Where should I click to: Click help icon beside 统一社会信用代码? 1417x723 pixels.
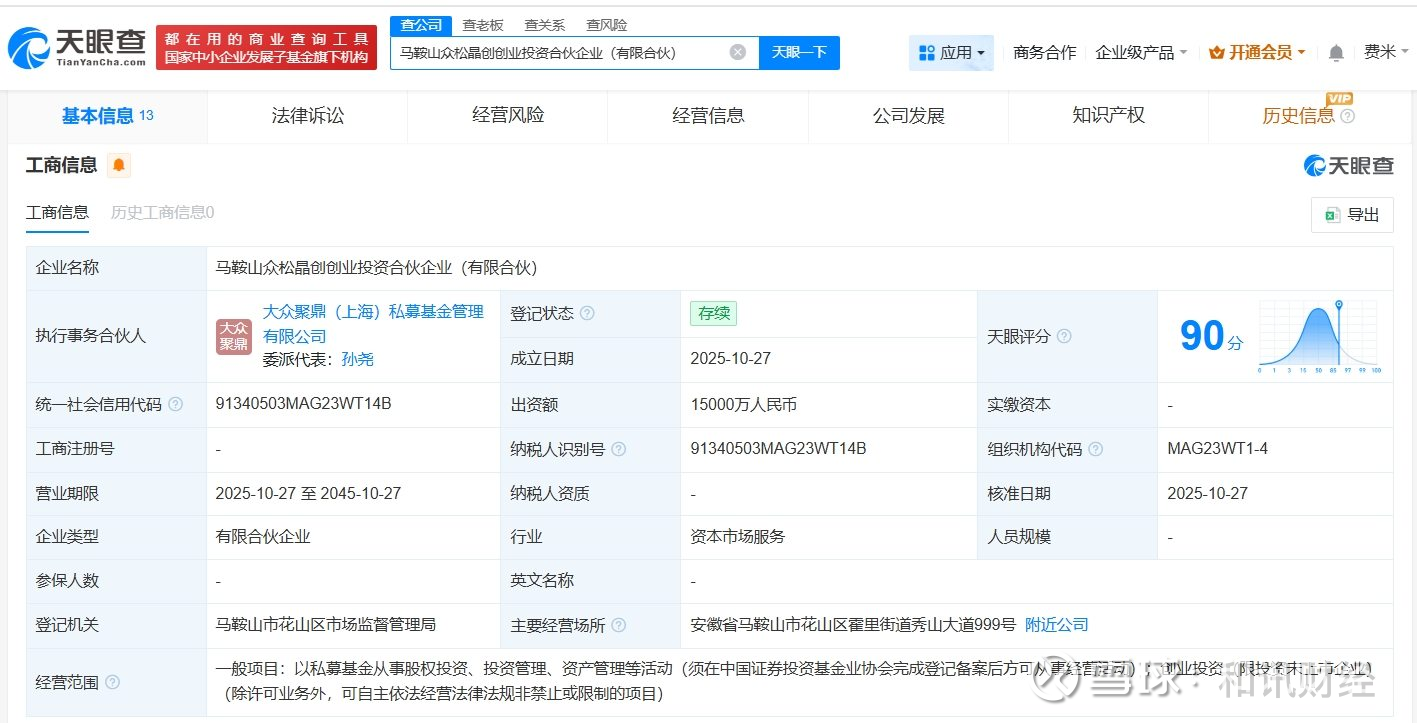[176, 405]
